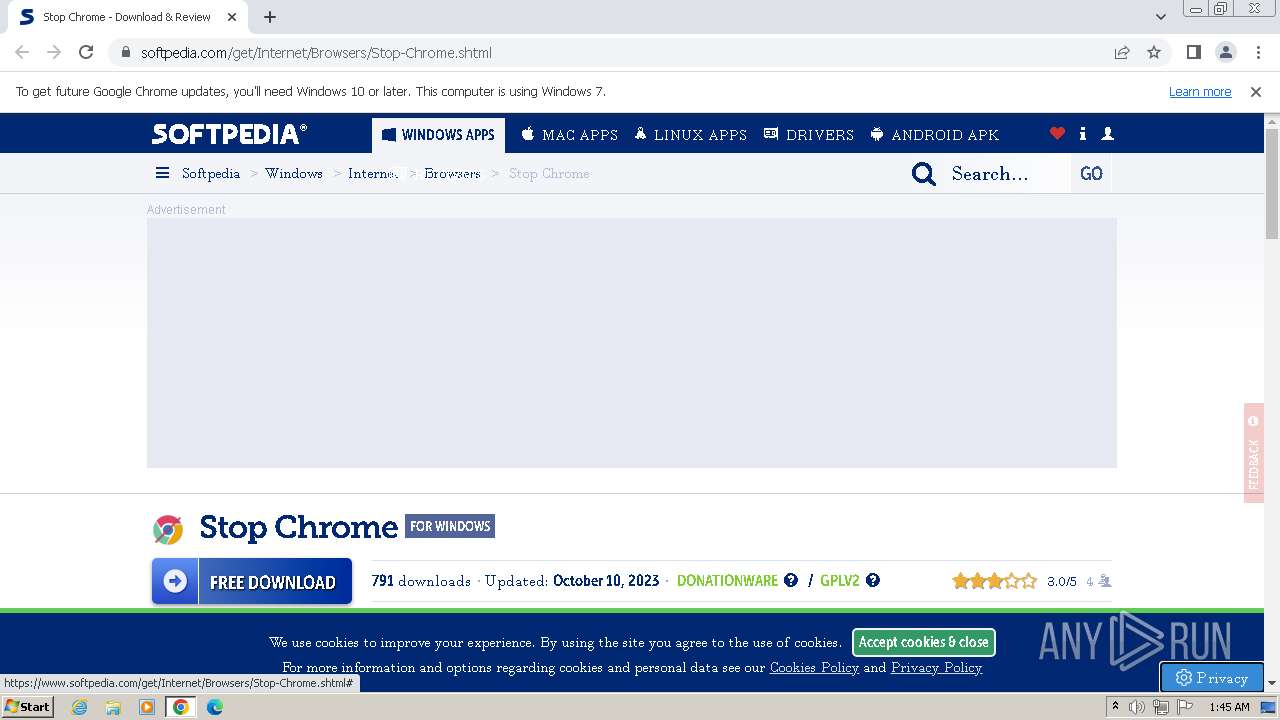Click help icon next to GPLV2
This screenshot has width=1280, height=720.
coord(873,580)
